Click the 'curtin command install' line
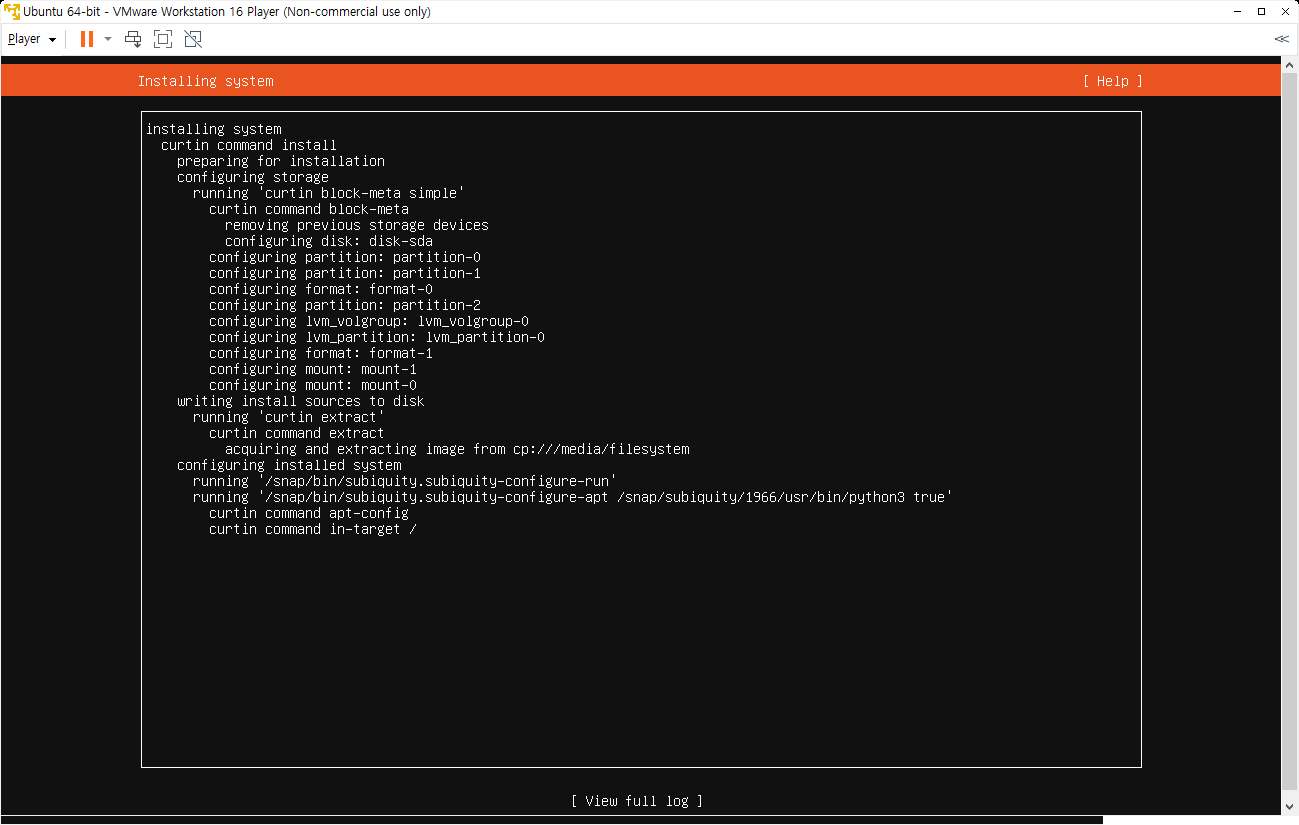 point(249,145)
